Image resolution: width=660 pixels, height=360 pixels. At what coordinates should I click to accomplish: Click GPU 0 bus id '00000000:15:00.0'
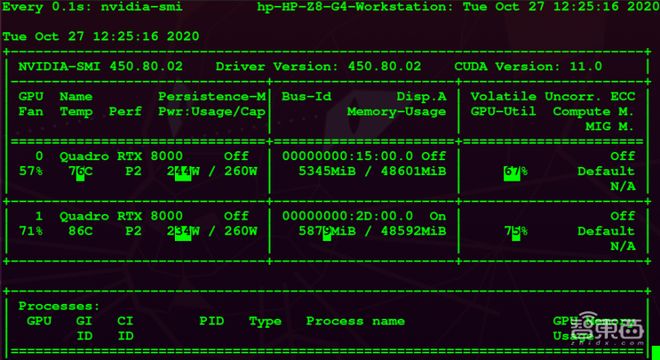coord(347,156)
